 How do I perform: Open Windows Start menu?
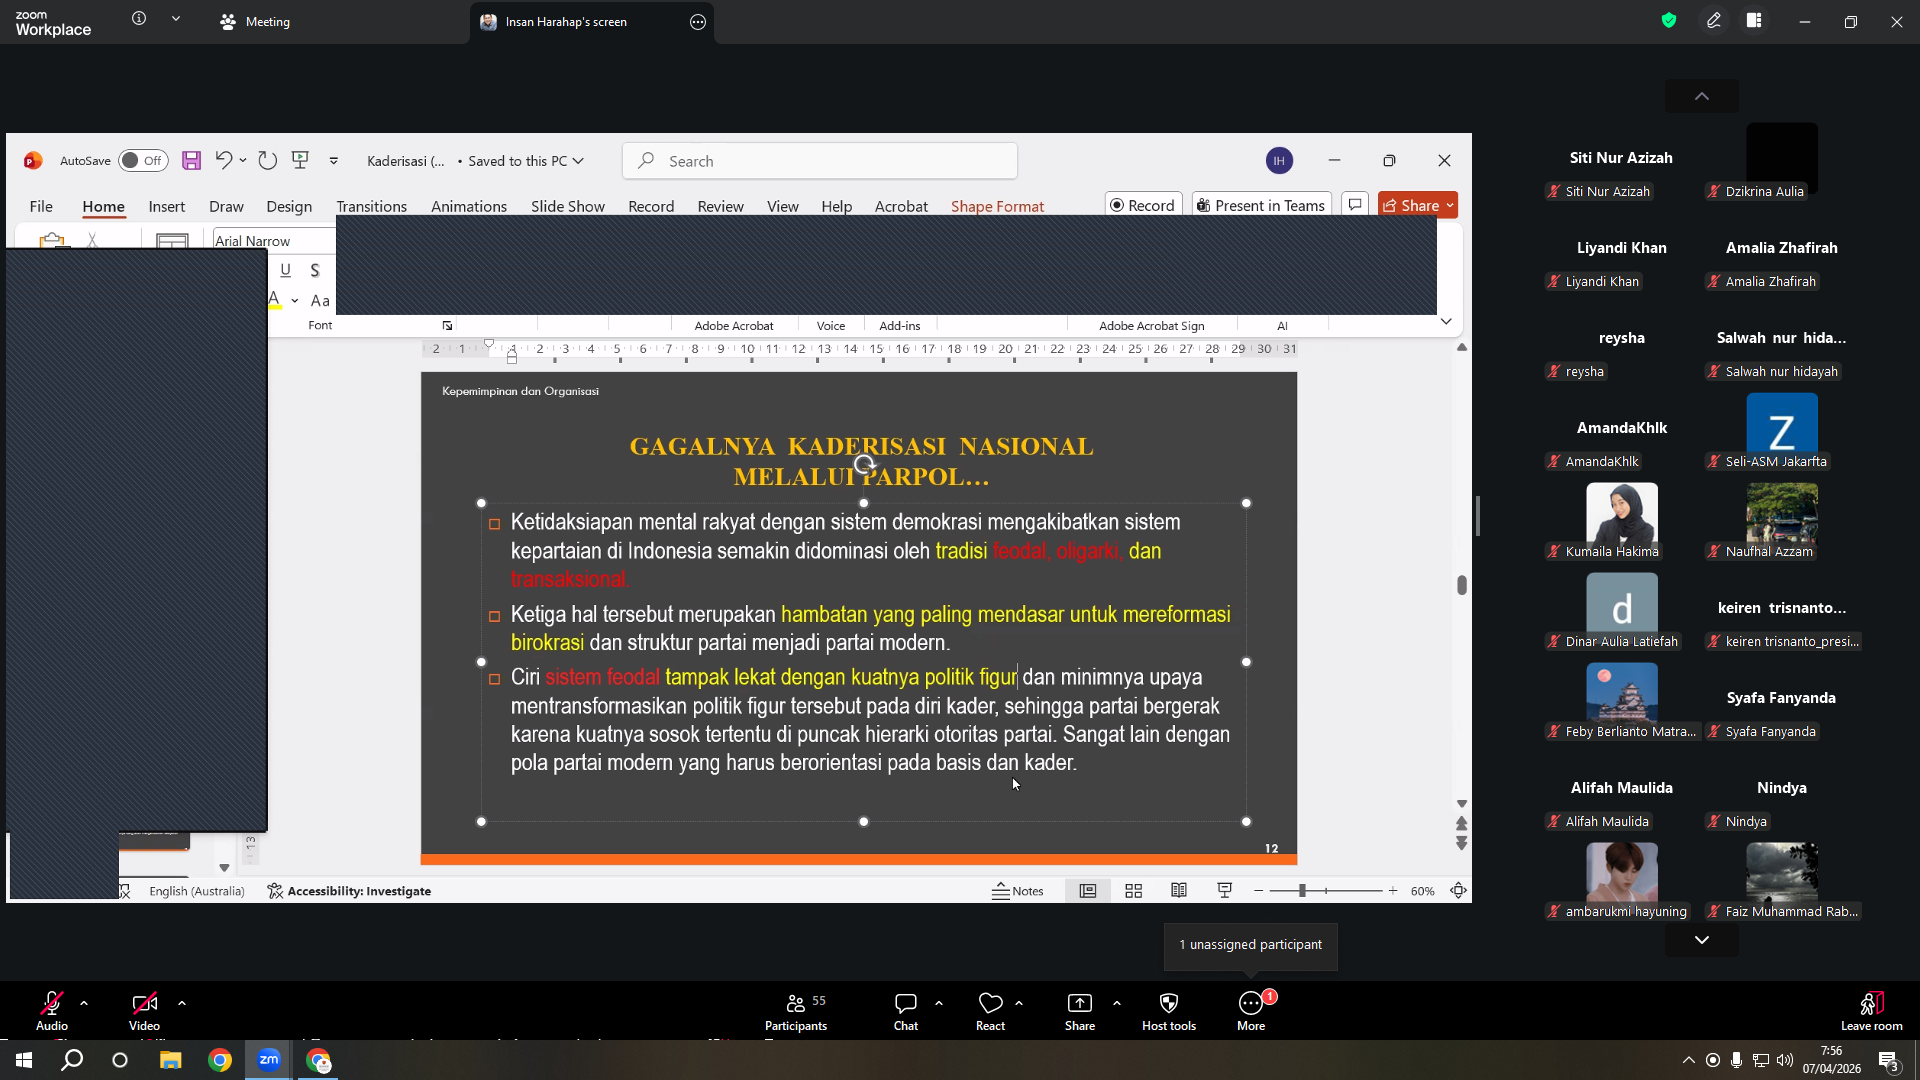(23, 1060)
